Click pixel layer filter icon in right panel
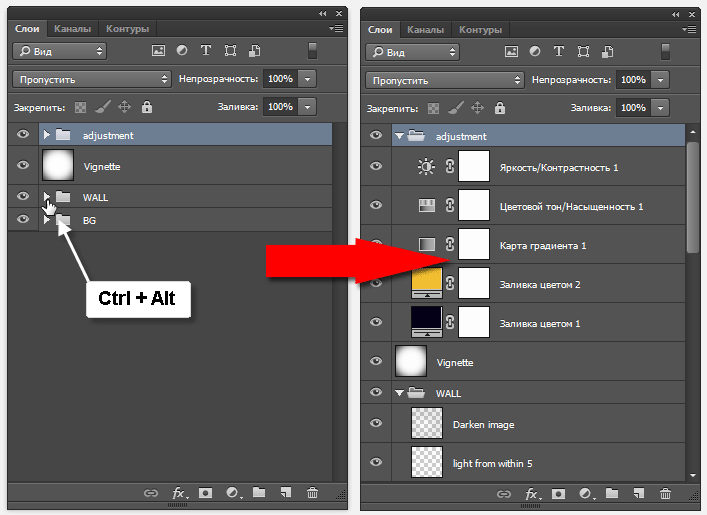The width and height of the screenshot is (707, 515). [x=511, y=51]
